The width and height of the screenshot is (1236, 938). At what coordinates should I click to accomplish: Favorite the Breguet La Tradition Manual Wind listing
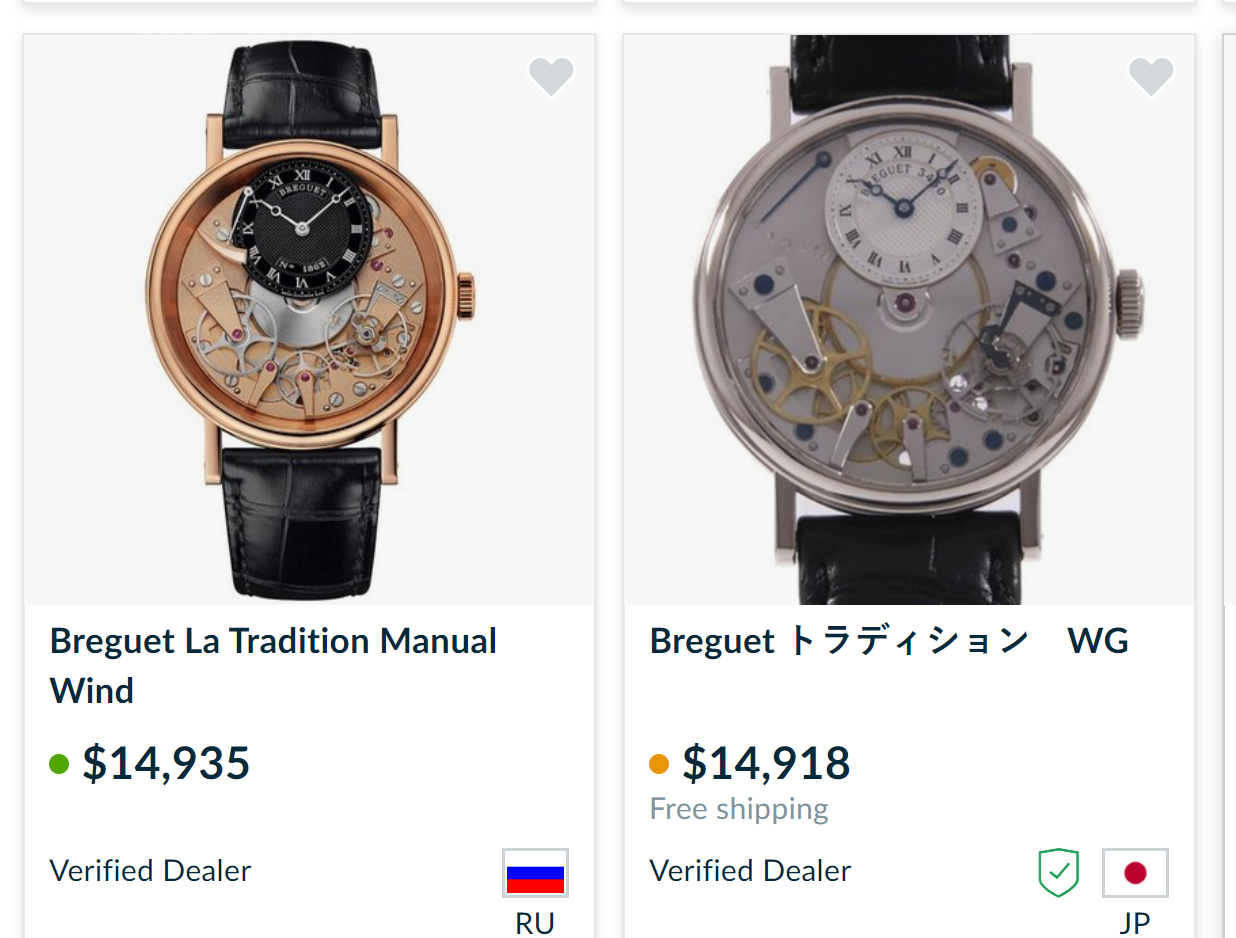551,76
